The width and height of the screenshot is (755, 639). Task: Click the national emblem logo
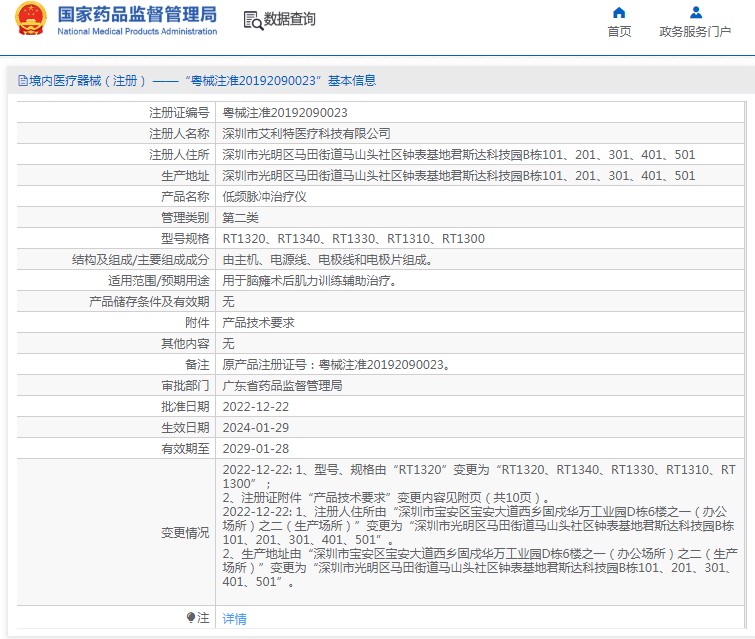(x=31, y=19)
